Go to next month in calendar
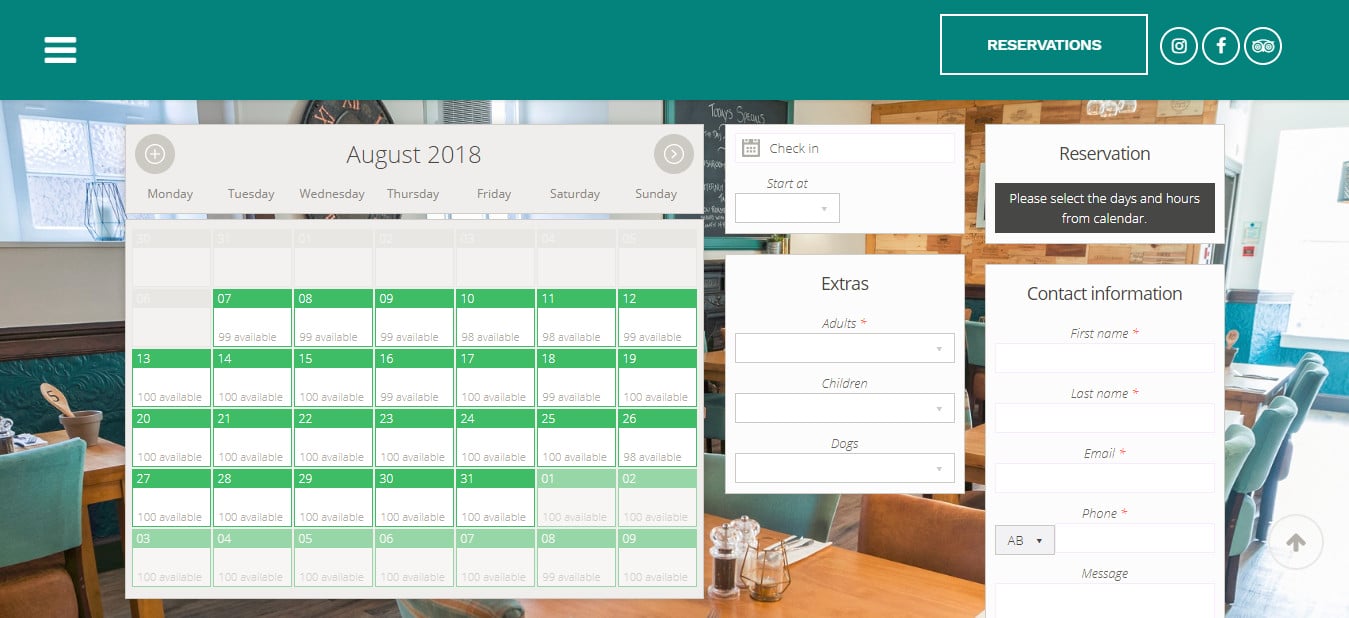Viewport: 1349px width, 618px height. pyautogui.click(x=674, y=154)
